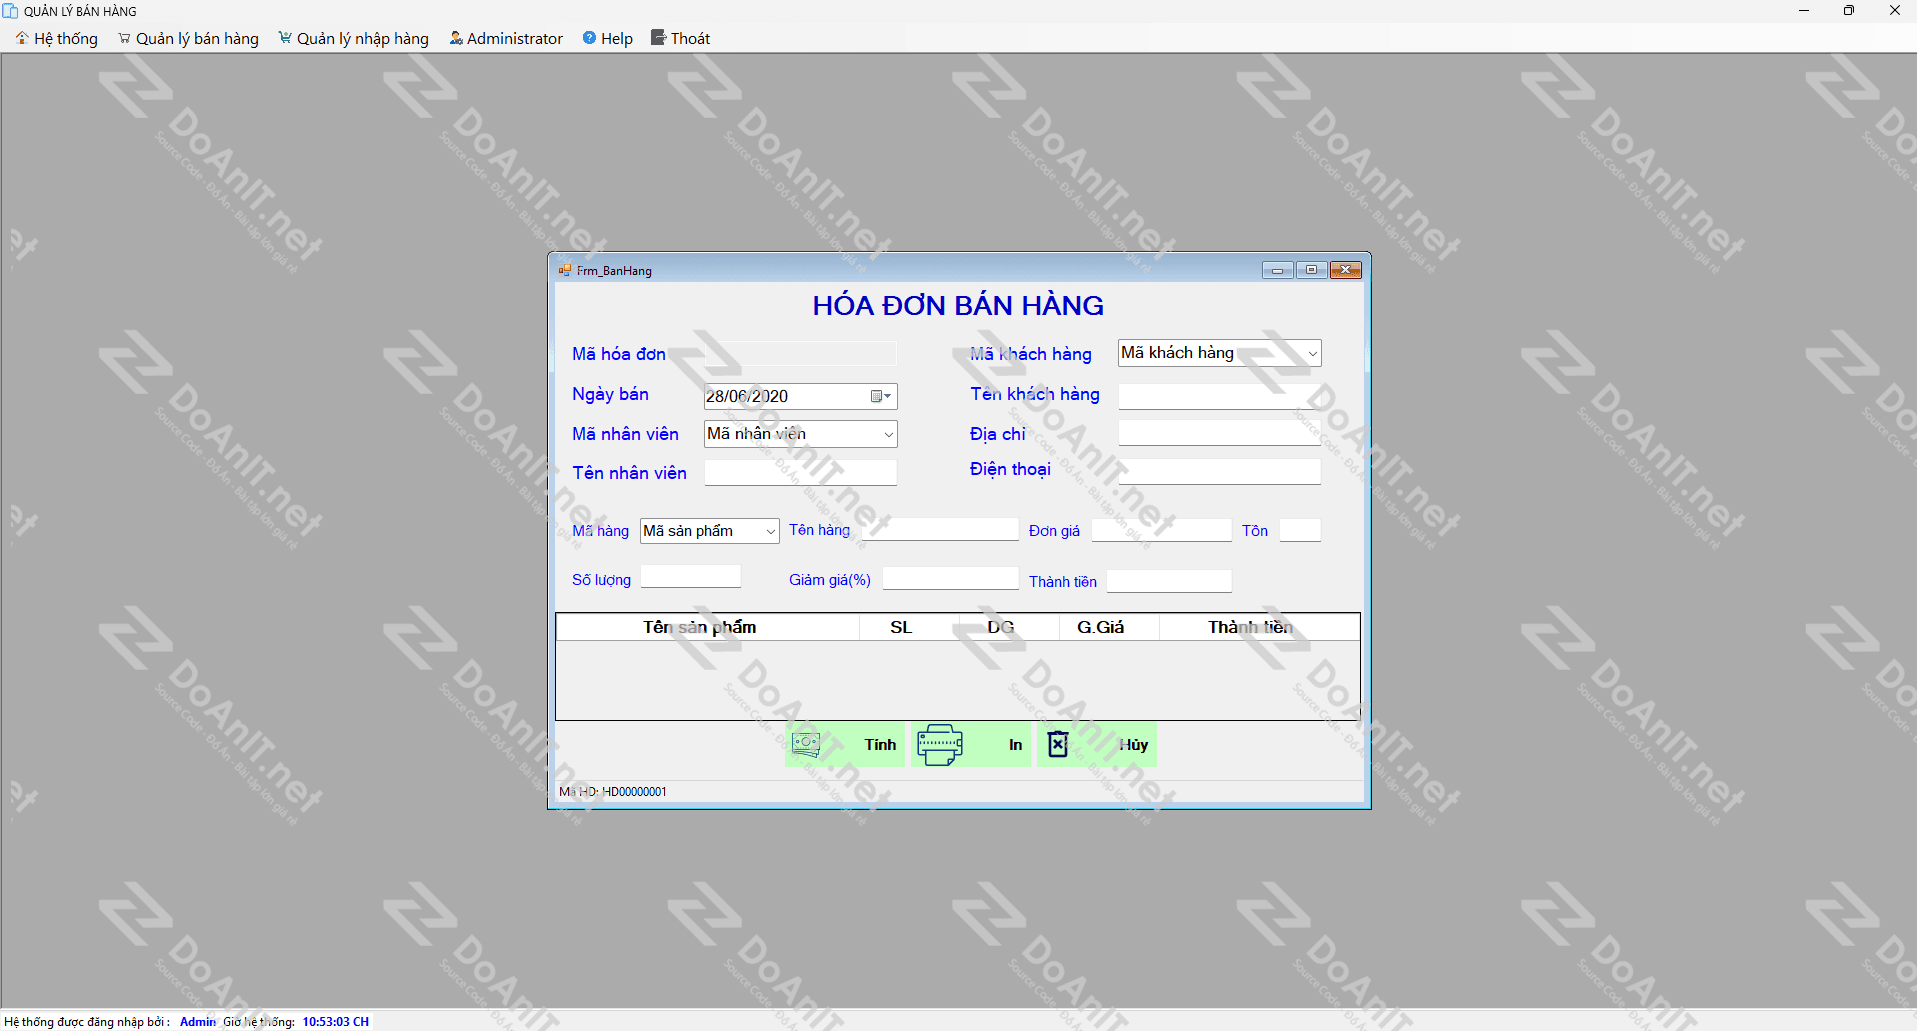Click the Mã HD: HD00000001 status text
Screen dimensions: 1917x1031
tap(613, 791)
